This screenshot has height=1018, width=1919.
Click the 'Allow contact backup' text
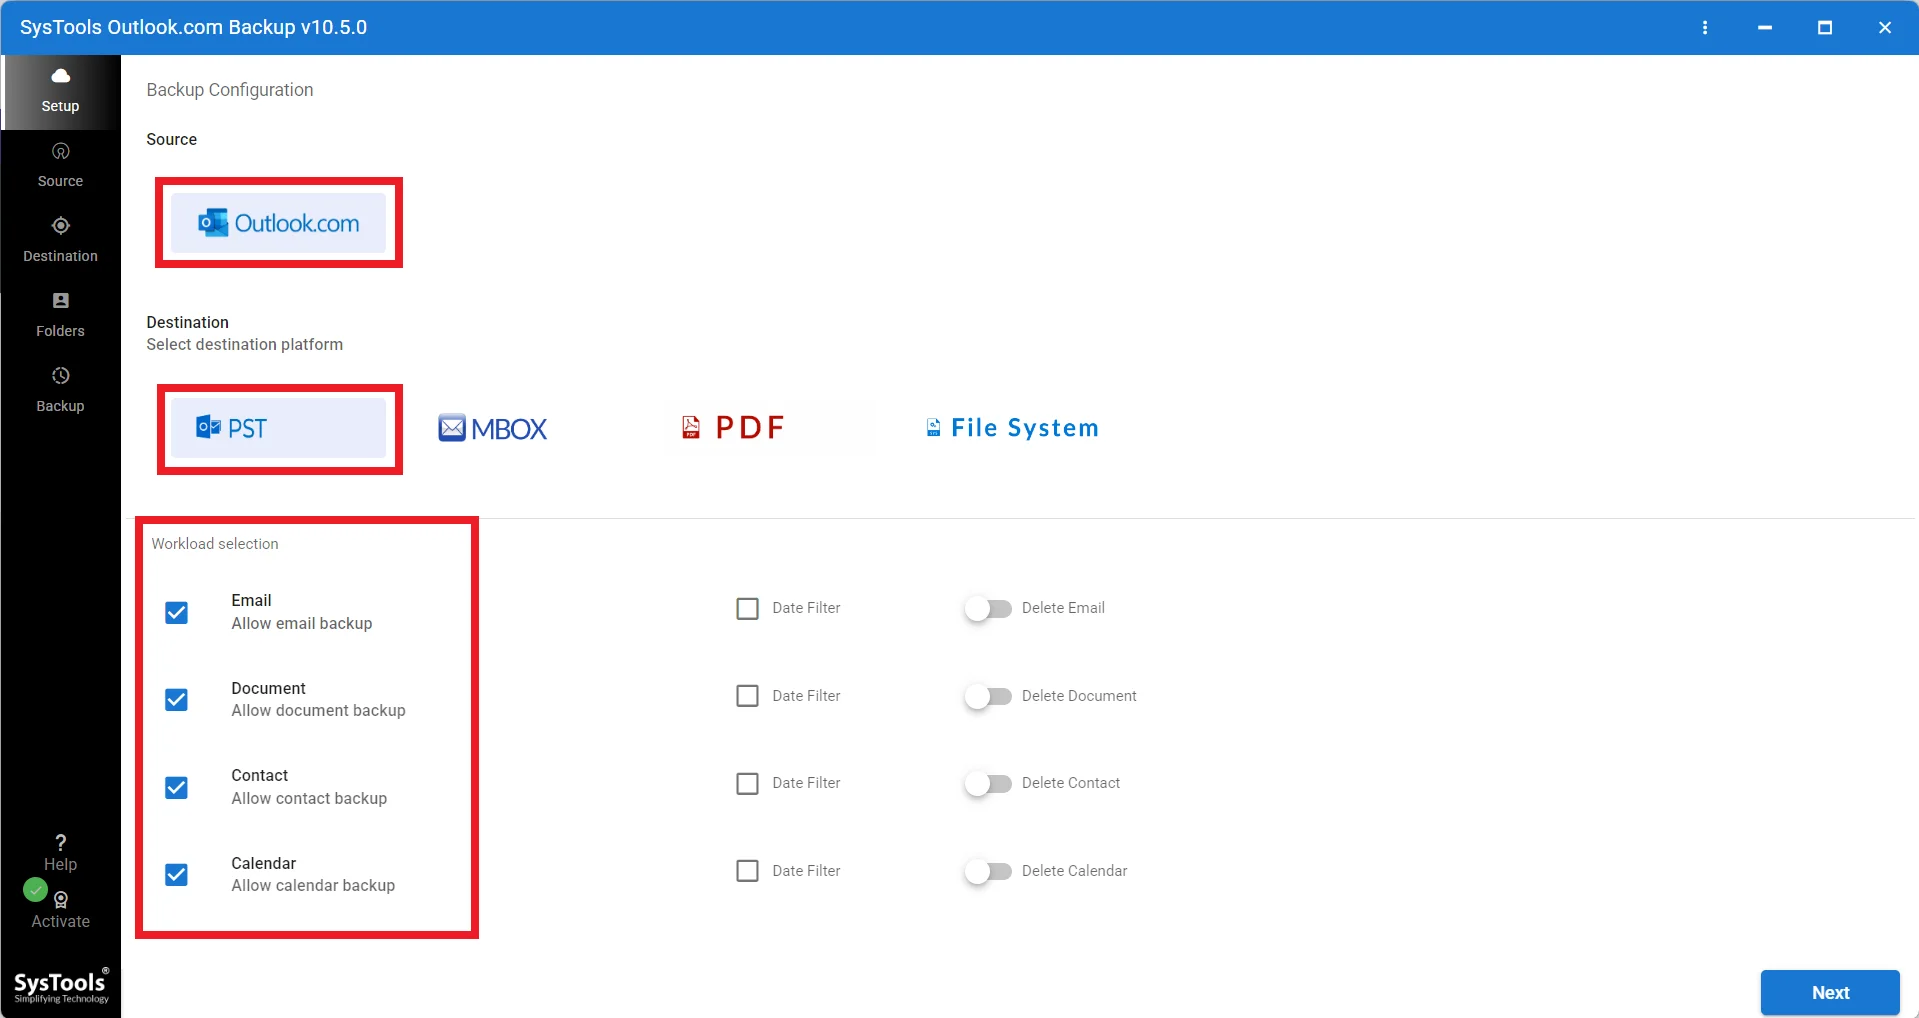click(x=309, y=798)
